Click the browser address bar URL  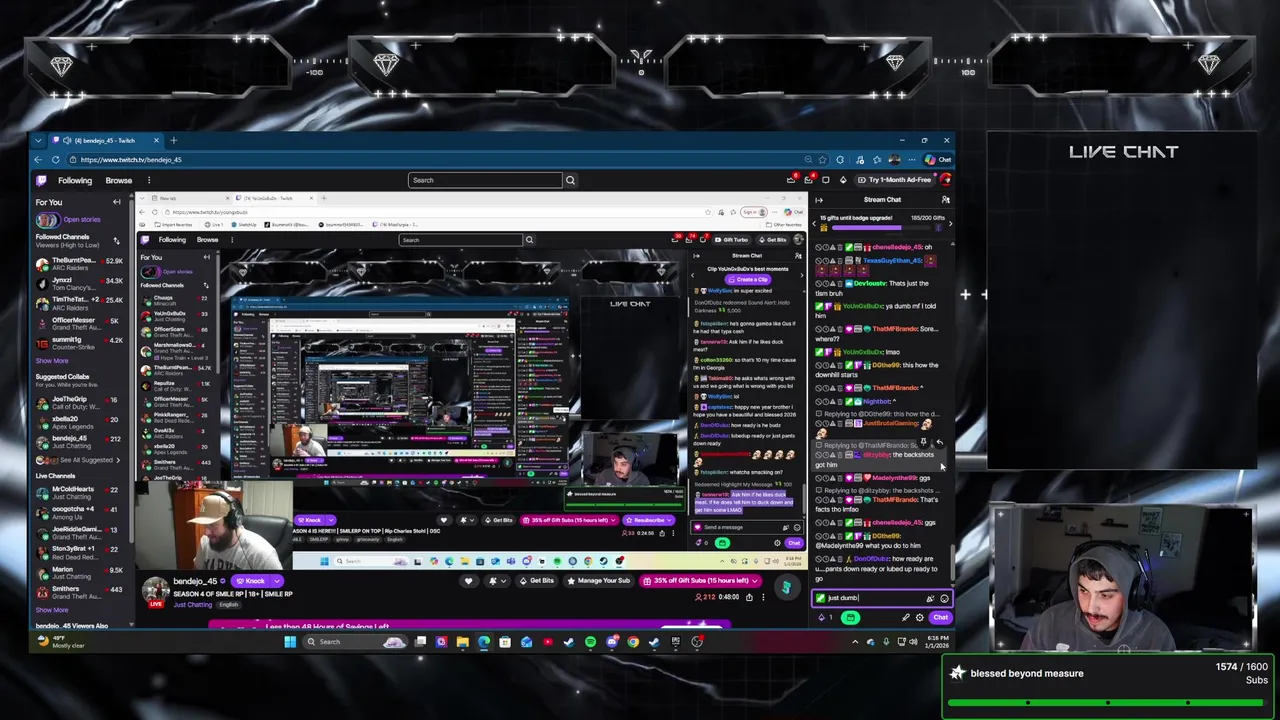coord(131,160)
